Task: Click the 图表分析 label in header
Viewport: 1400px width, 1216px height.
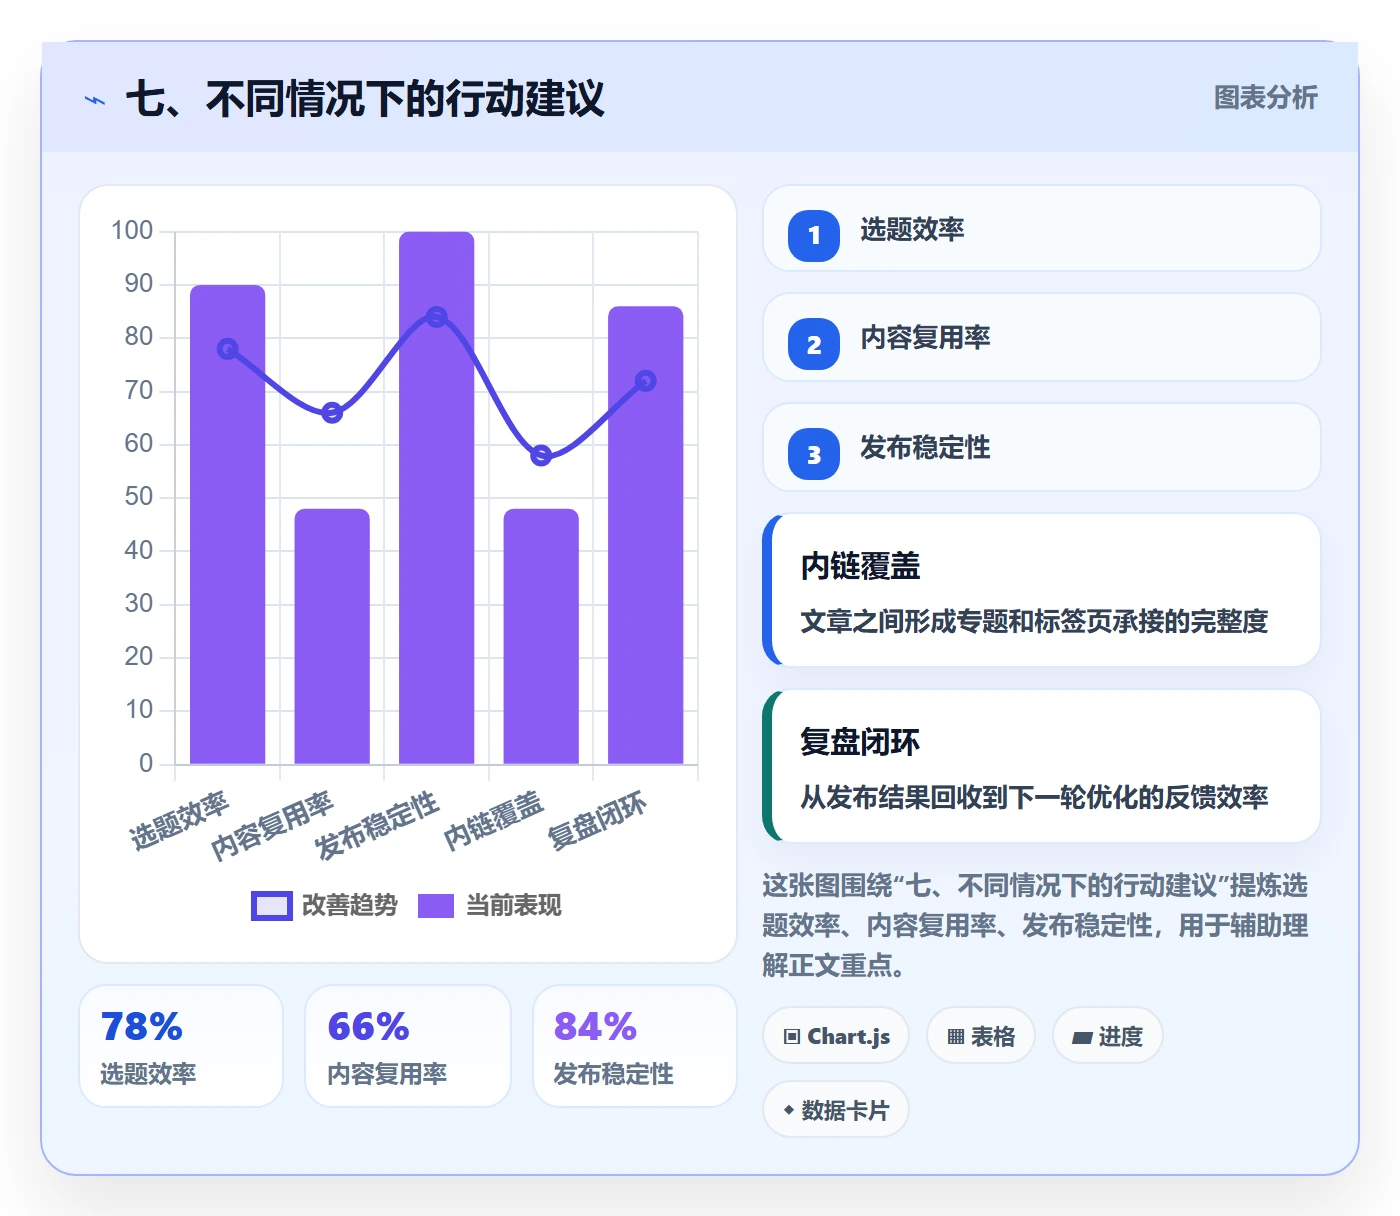Action: [1266, 97]
